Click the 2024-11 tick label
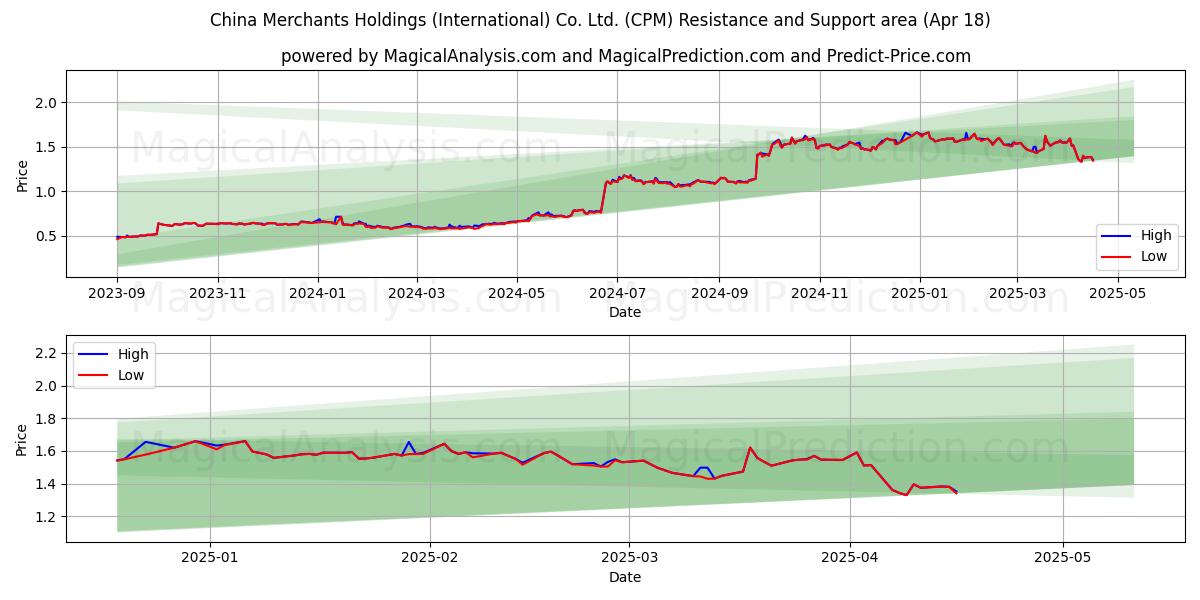This screenshot has height=600, width=1200. click(x=820, y=293)
